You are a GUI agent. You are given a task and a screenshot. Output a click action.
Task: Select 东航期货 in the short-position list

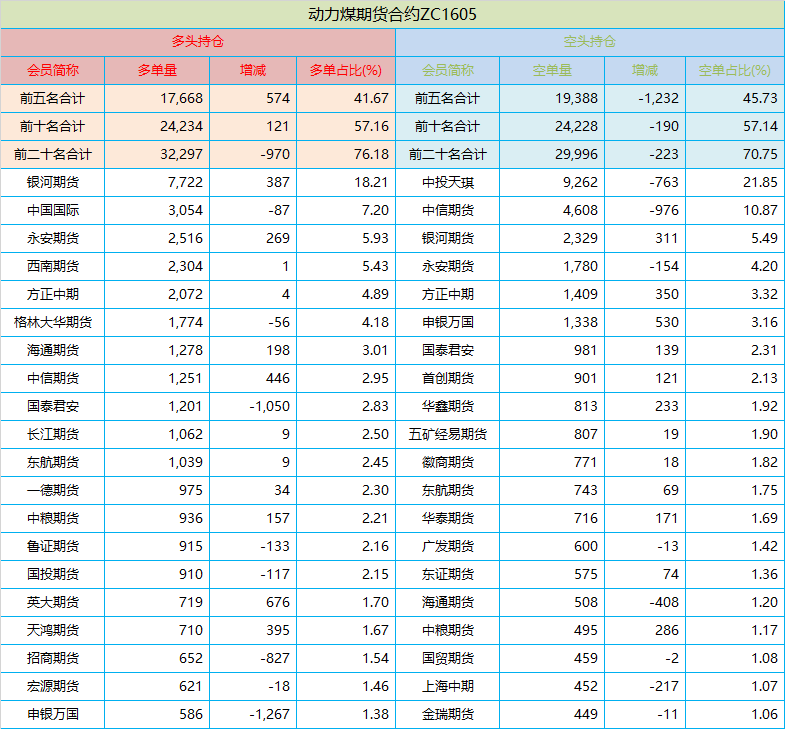pos(448,491)
